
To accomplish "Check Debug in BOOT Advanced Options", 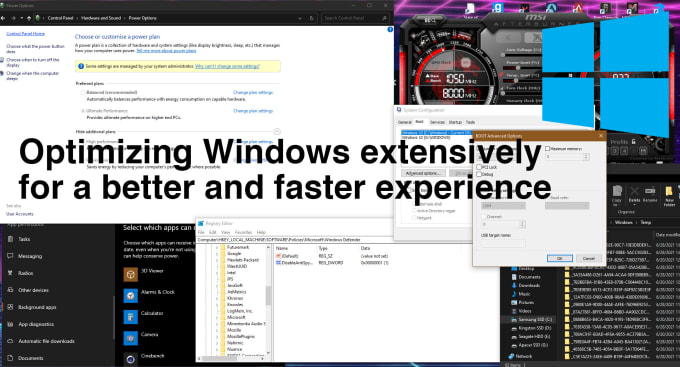I will pyautogui.click(x=479, y=174).
